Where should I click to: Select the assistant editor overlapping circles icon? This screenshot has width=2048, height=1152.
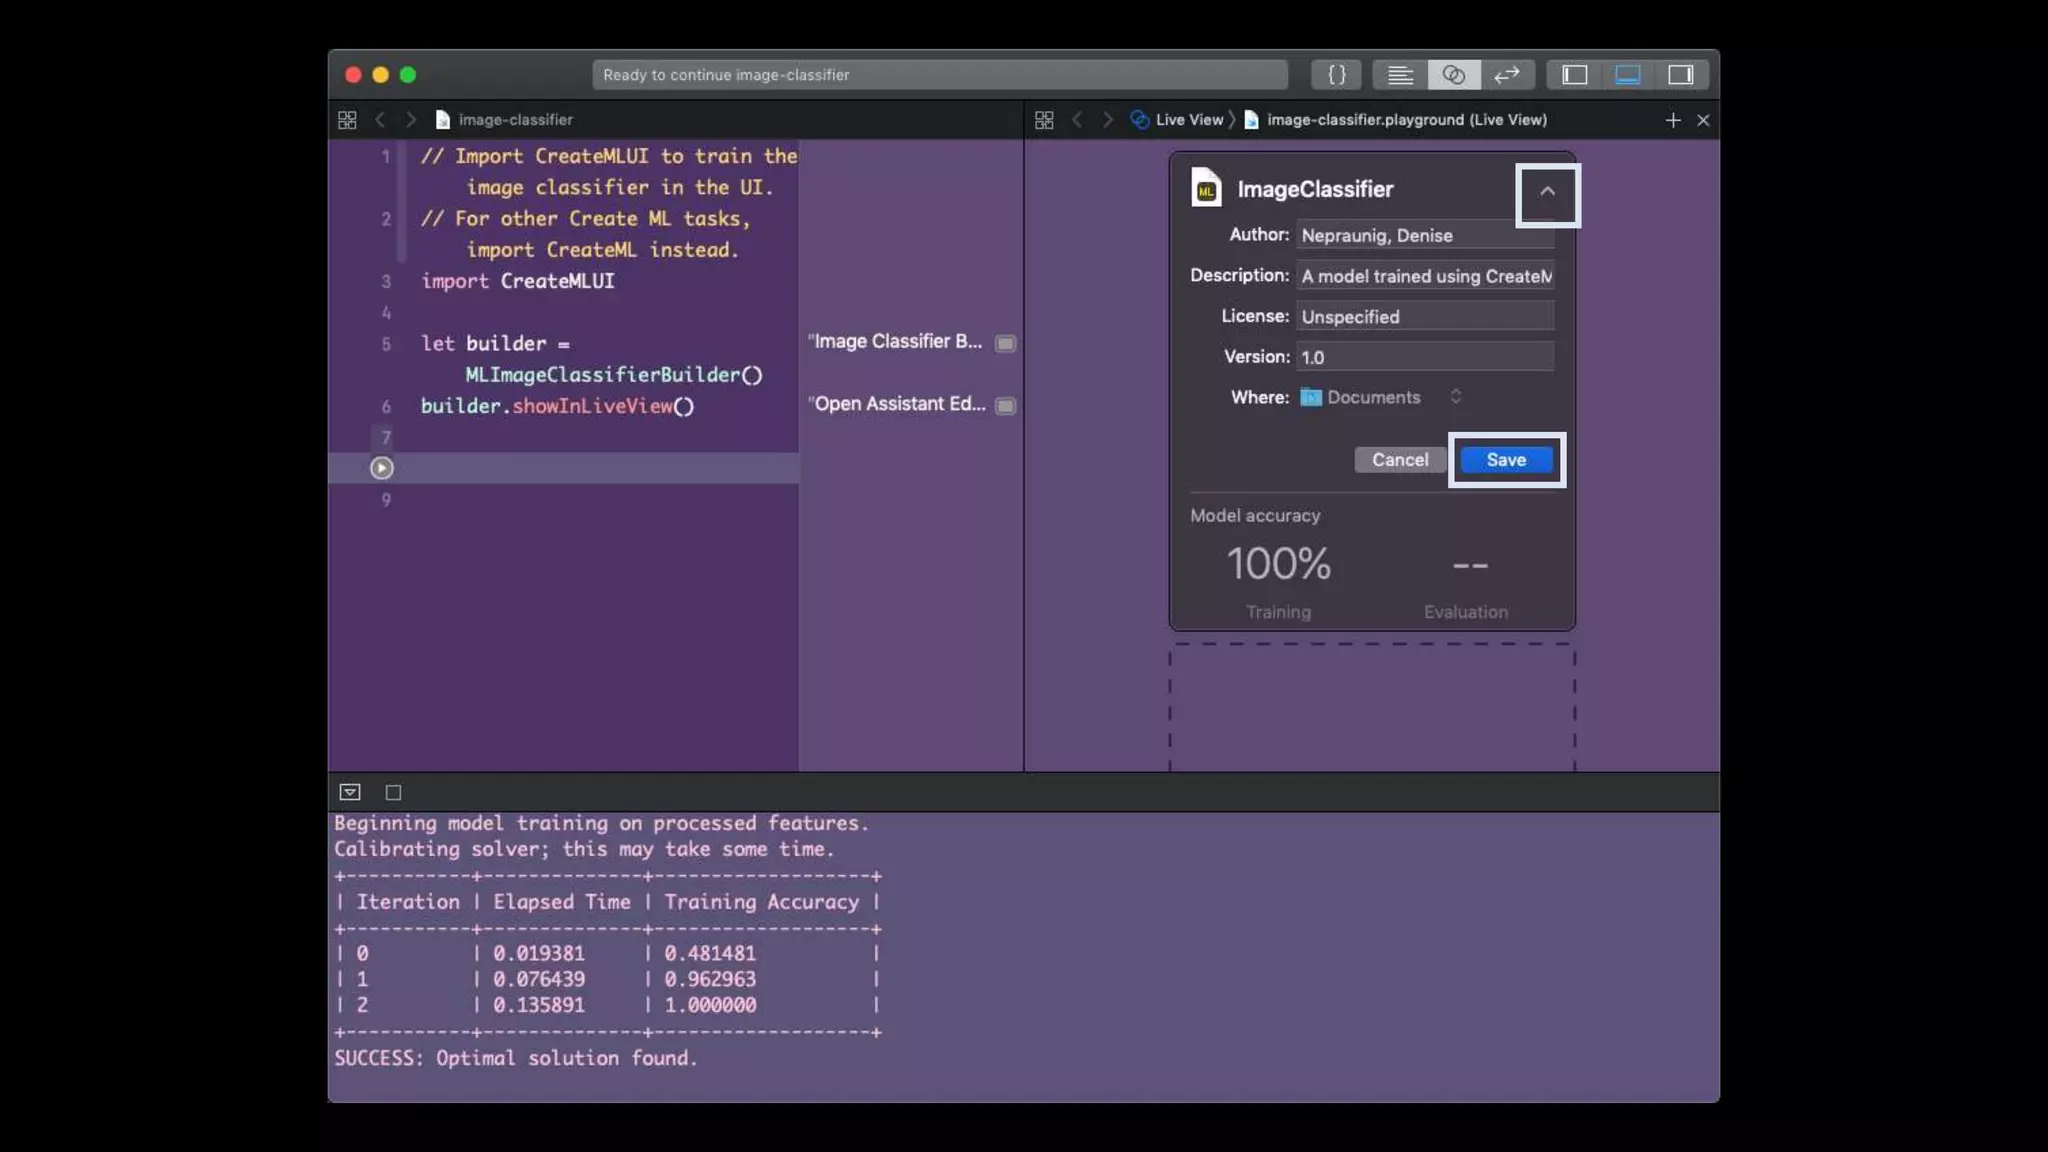click(1454, 75)
